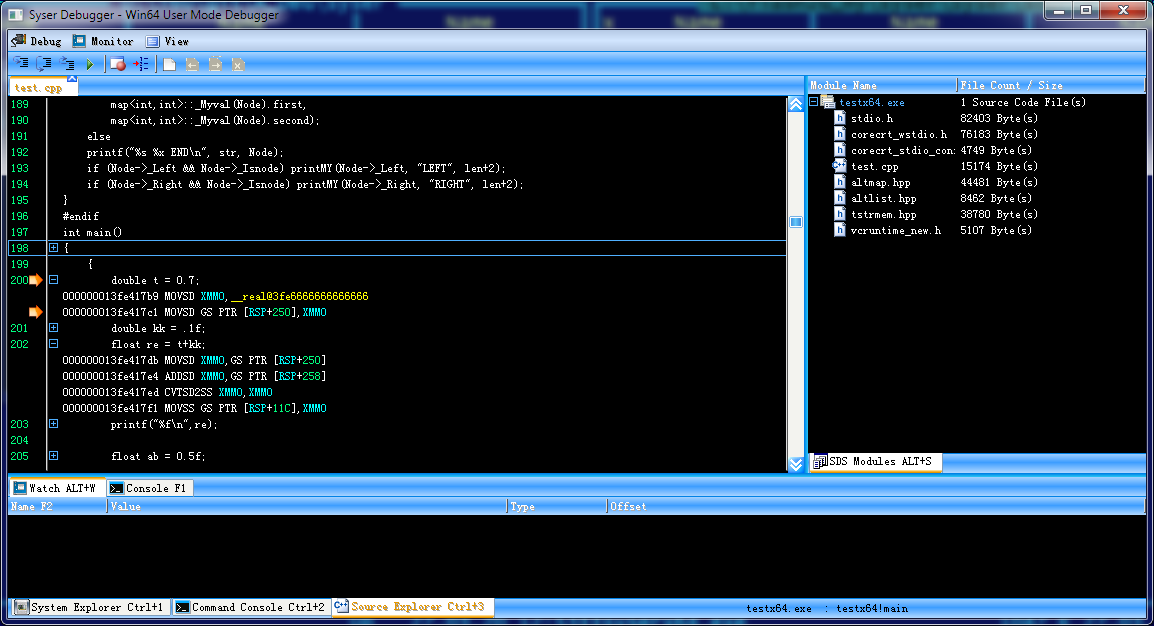Viewport: 1154px width, 626px height.
Task: Click the altlist.hpp file icon
Action: coord(840,198)
